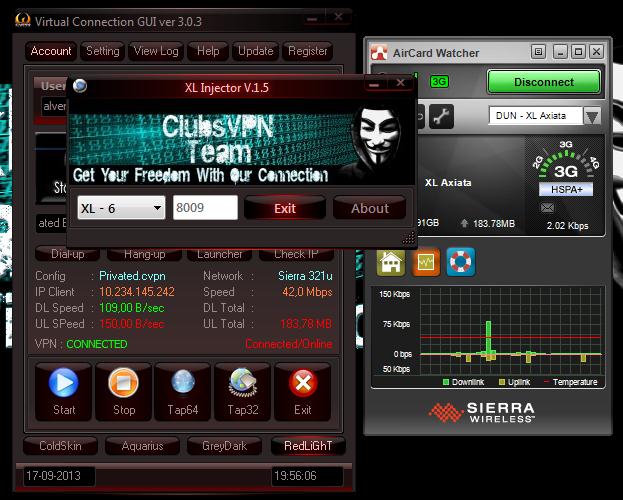This screenshot has height=500, width=623.
Task: Click the 8009 port input field
Action: coord(205,207)
